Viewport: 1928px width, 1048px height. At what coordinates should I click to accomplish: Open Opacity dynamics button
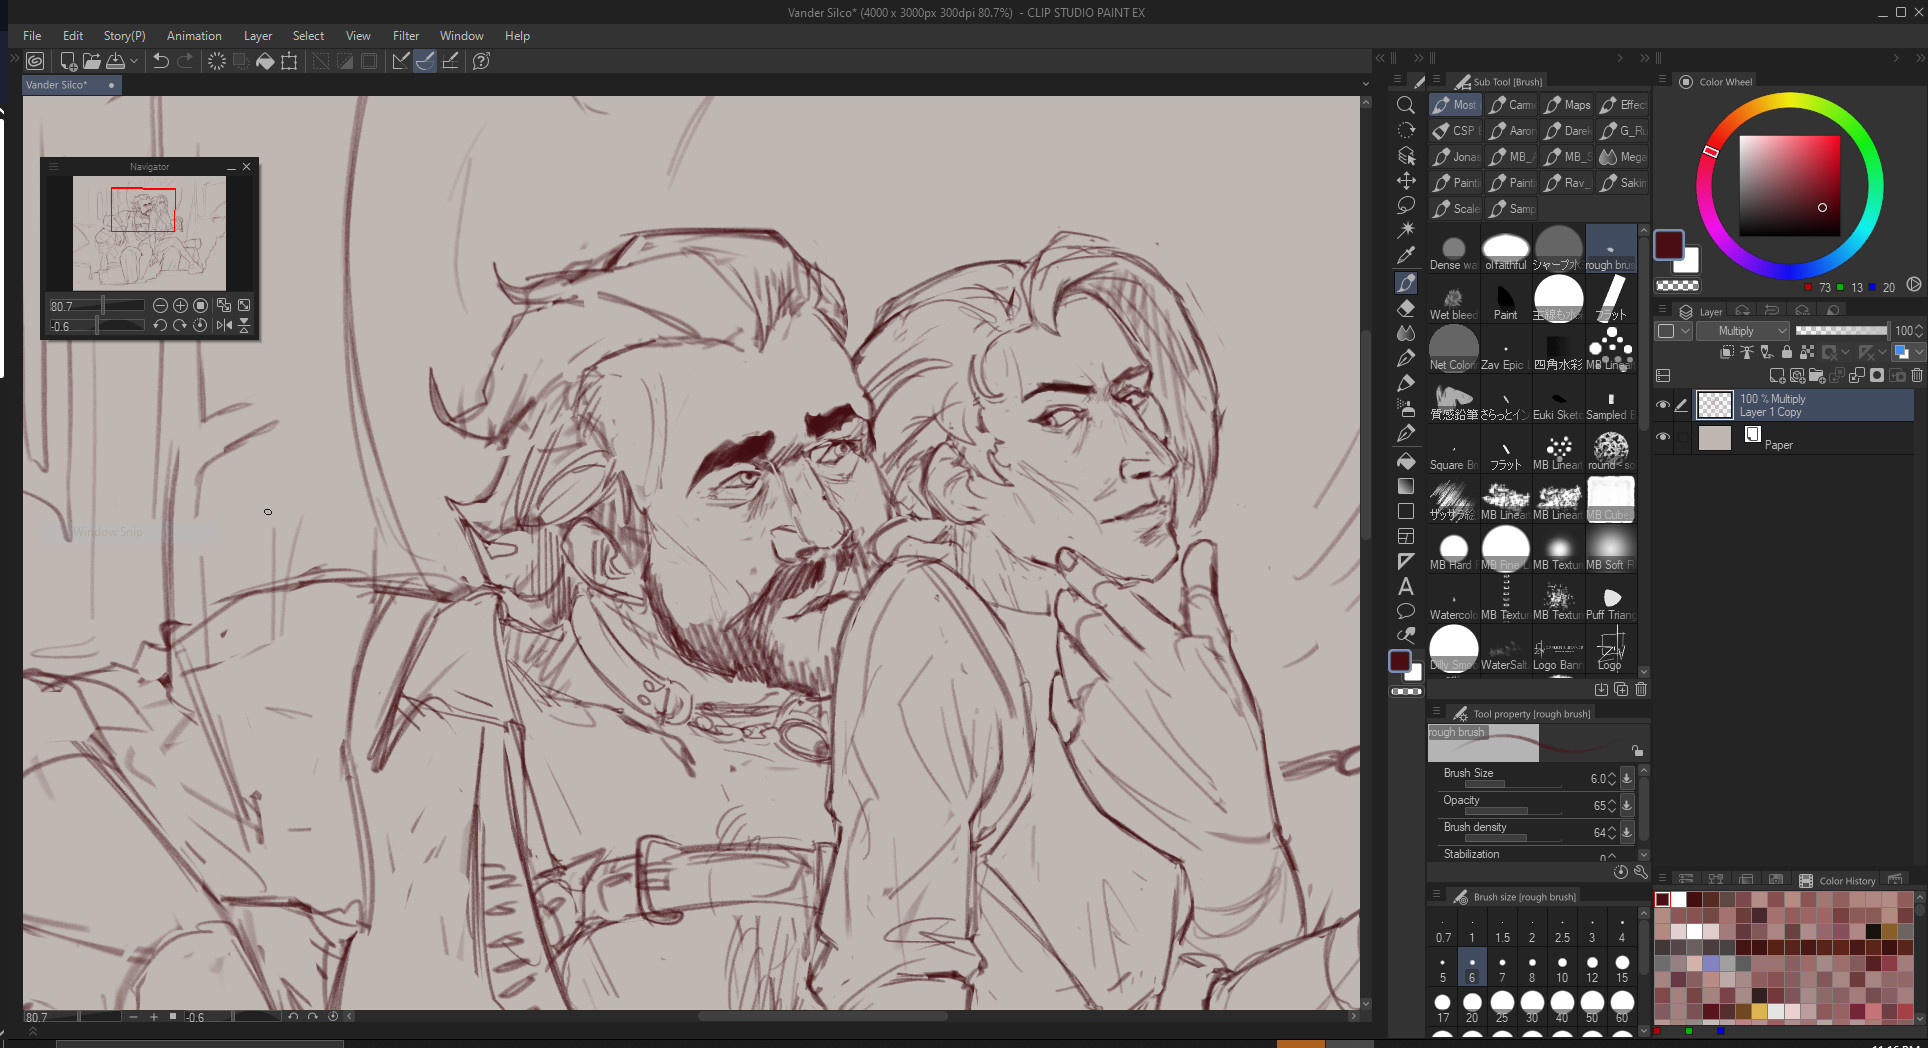1627,805
